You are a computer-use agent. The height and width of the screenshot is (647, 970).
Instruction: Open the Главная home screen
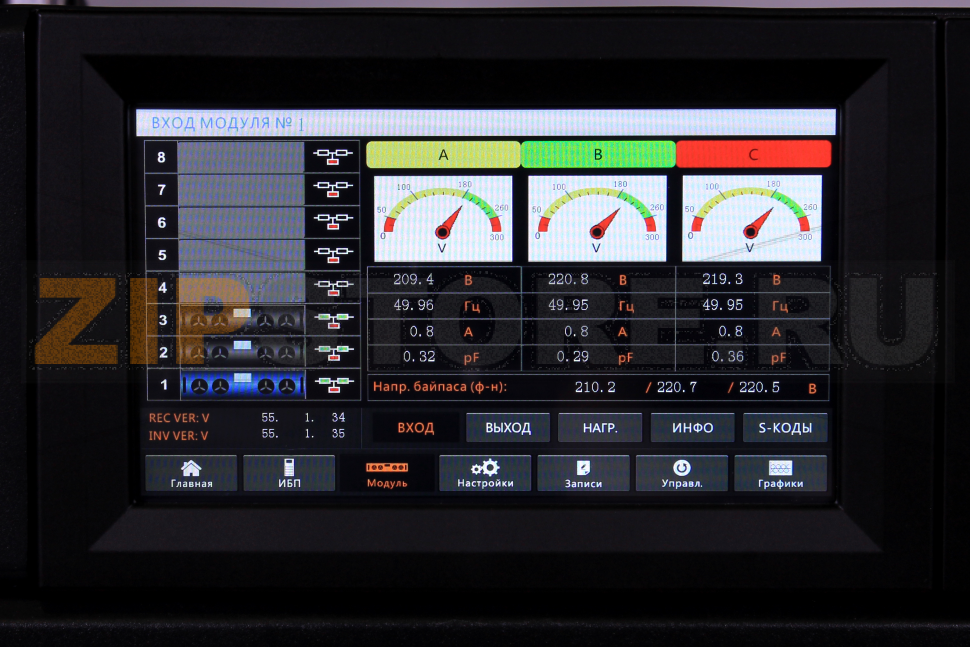point(191,473)
